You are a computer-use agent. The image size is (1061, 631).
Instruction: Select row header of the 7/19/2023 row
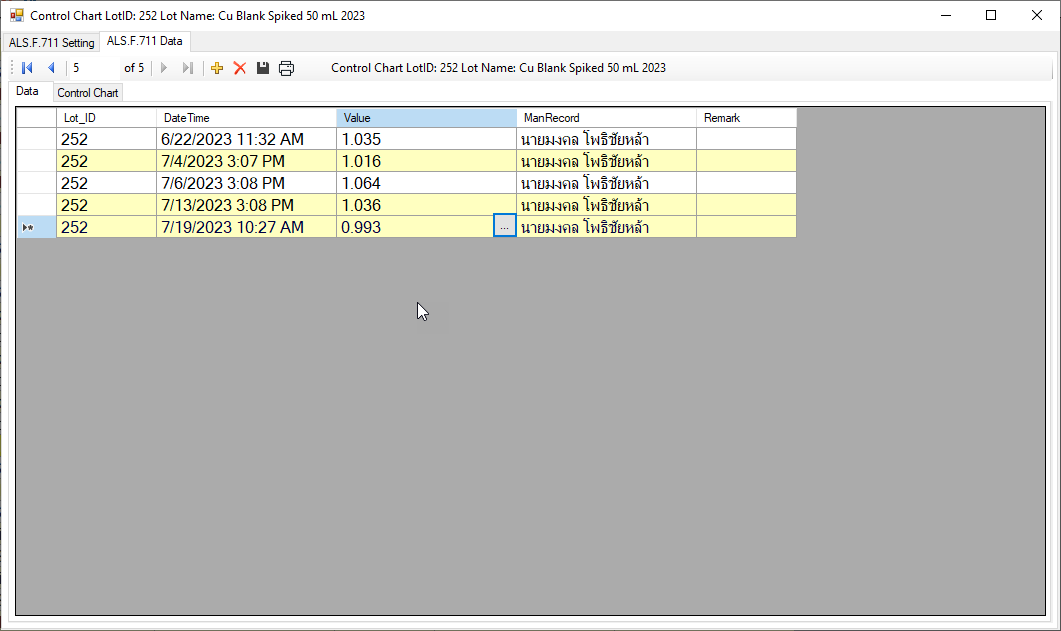click(x=36, y=228)
